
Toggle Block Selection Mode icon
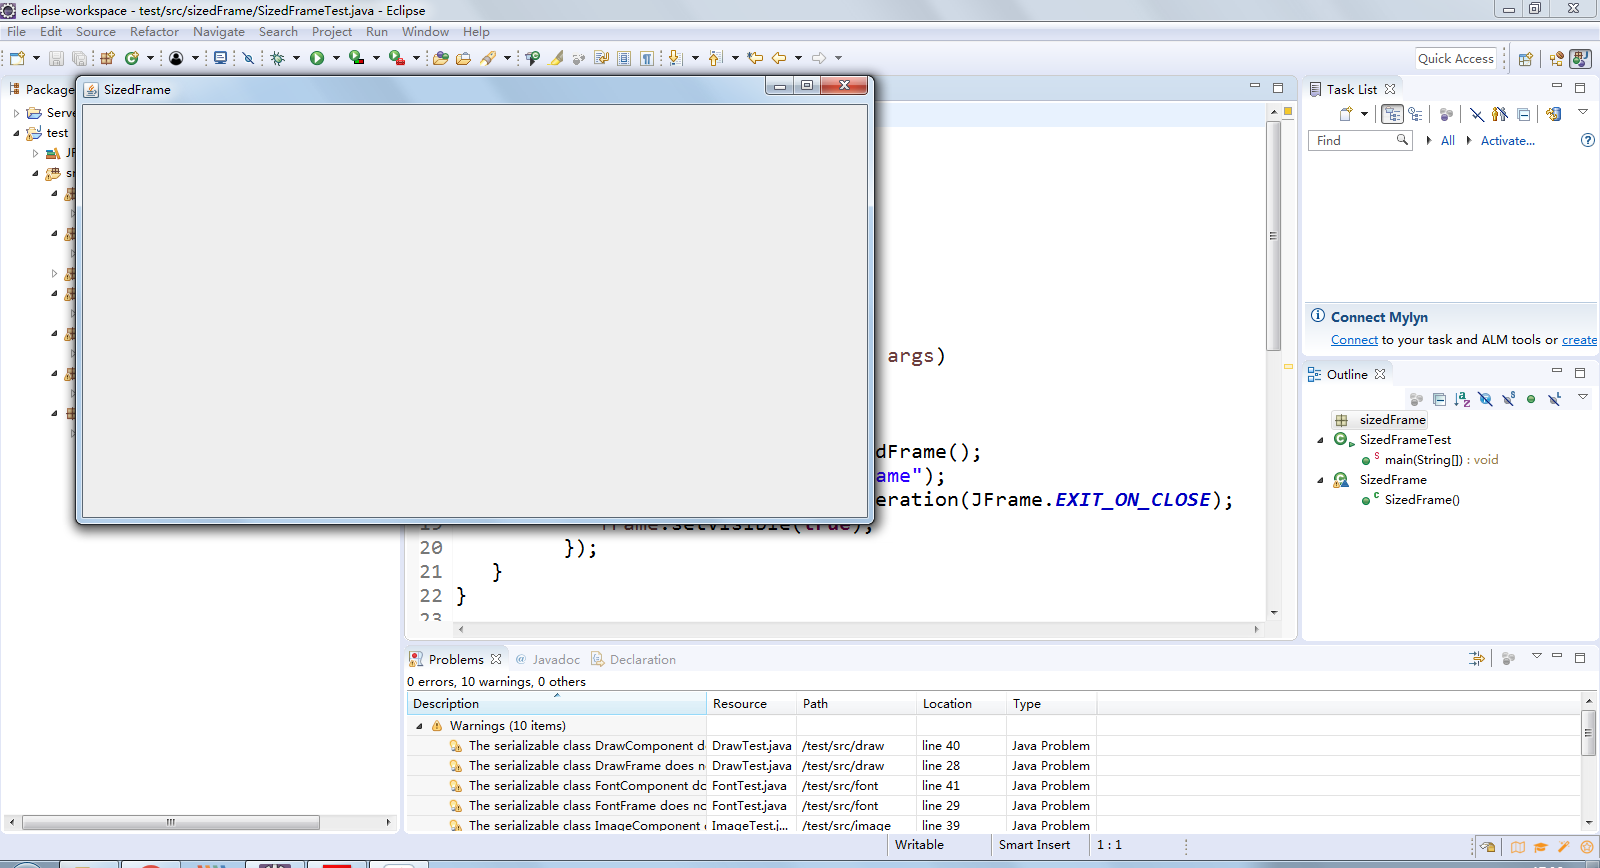[624, 58]
